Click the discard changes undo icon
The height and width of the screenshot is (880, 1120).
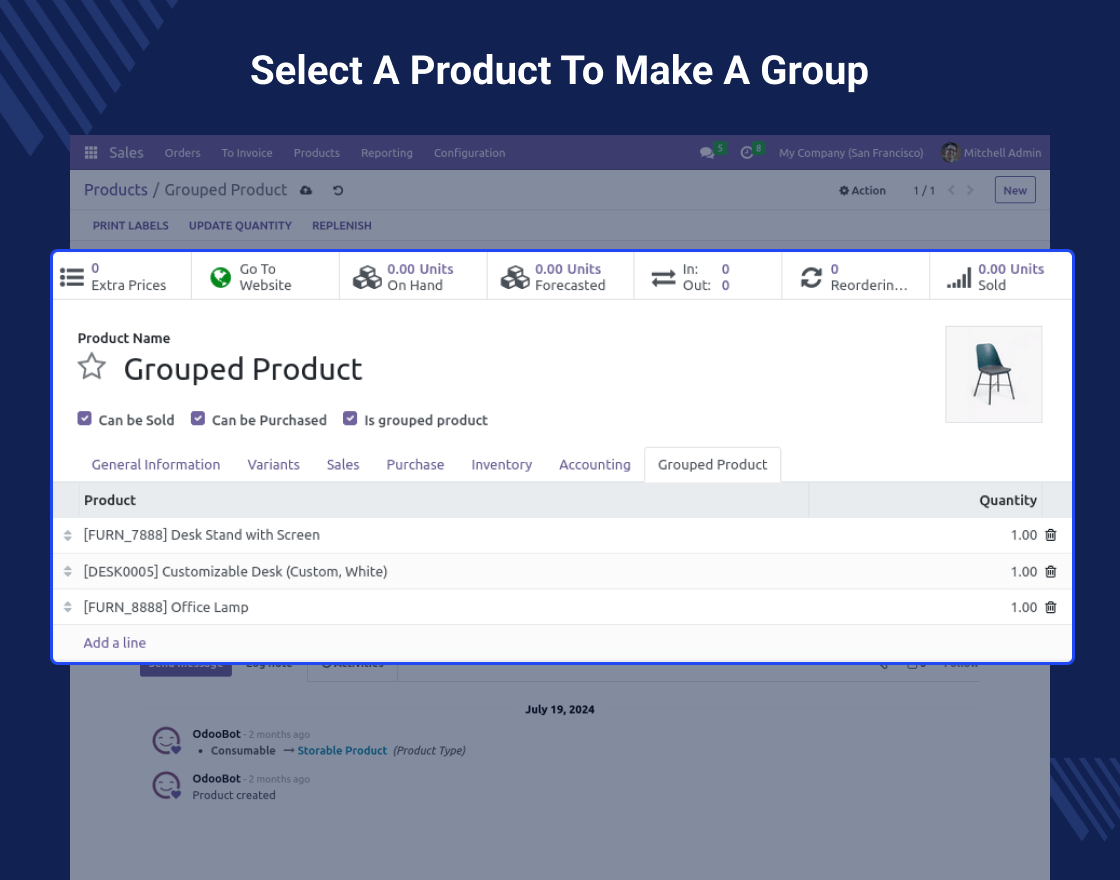[x=338, y=191]
